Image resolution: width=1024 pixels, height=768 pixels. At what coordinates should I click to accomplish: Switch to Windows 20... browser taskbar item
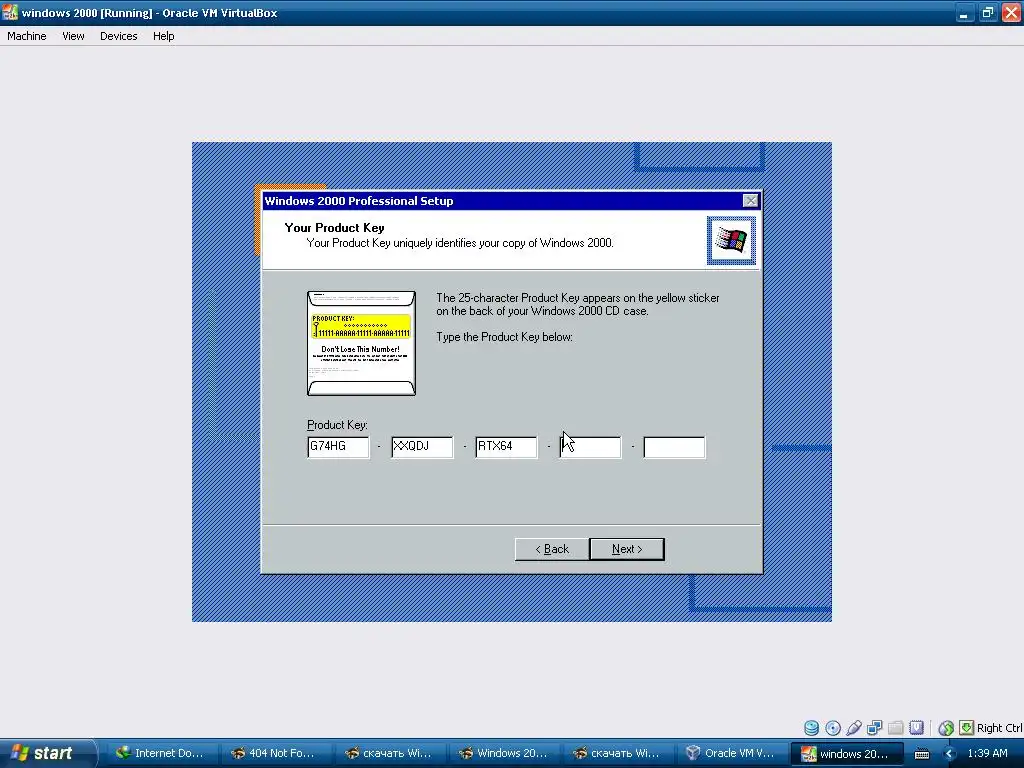pyautogui.click(x=503, y=753)
